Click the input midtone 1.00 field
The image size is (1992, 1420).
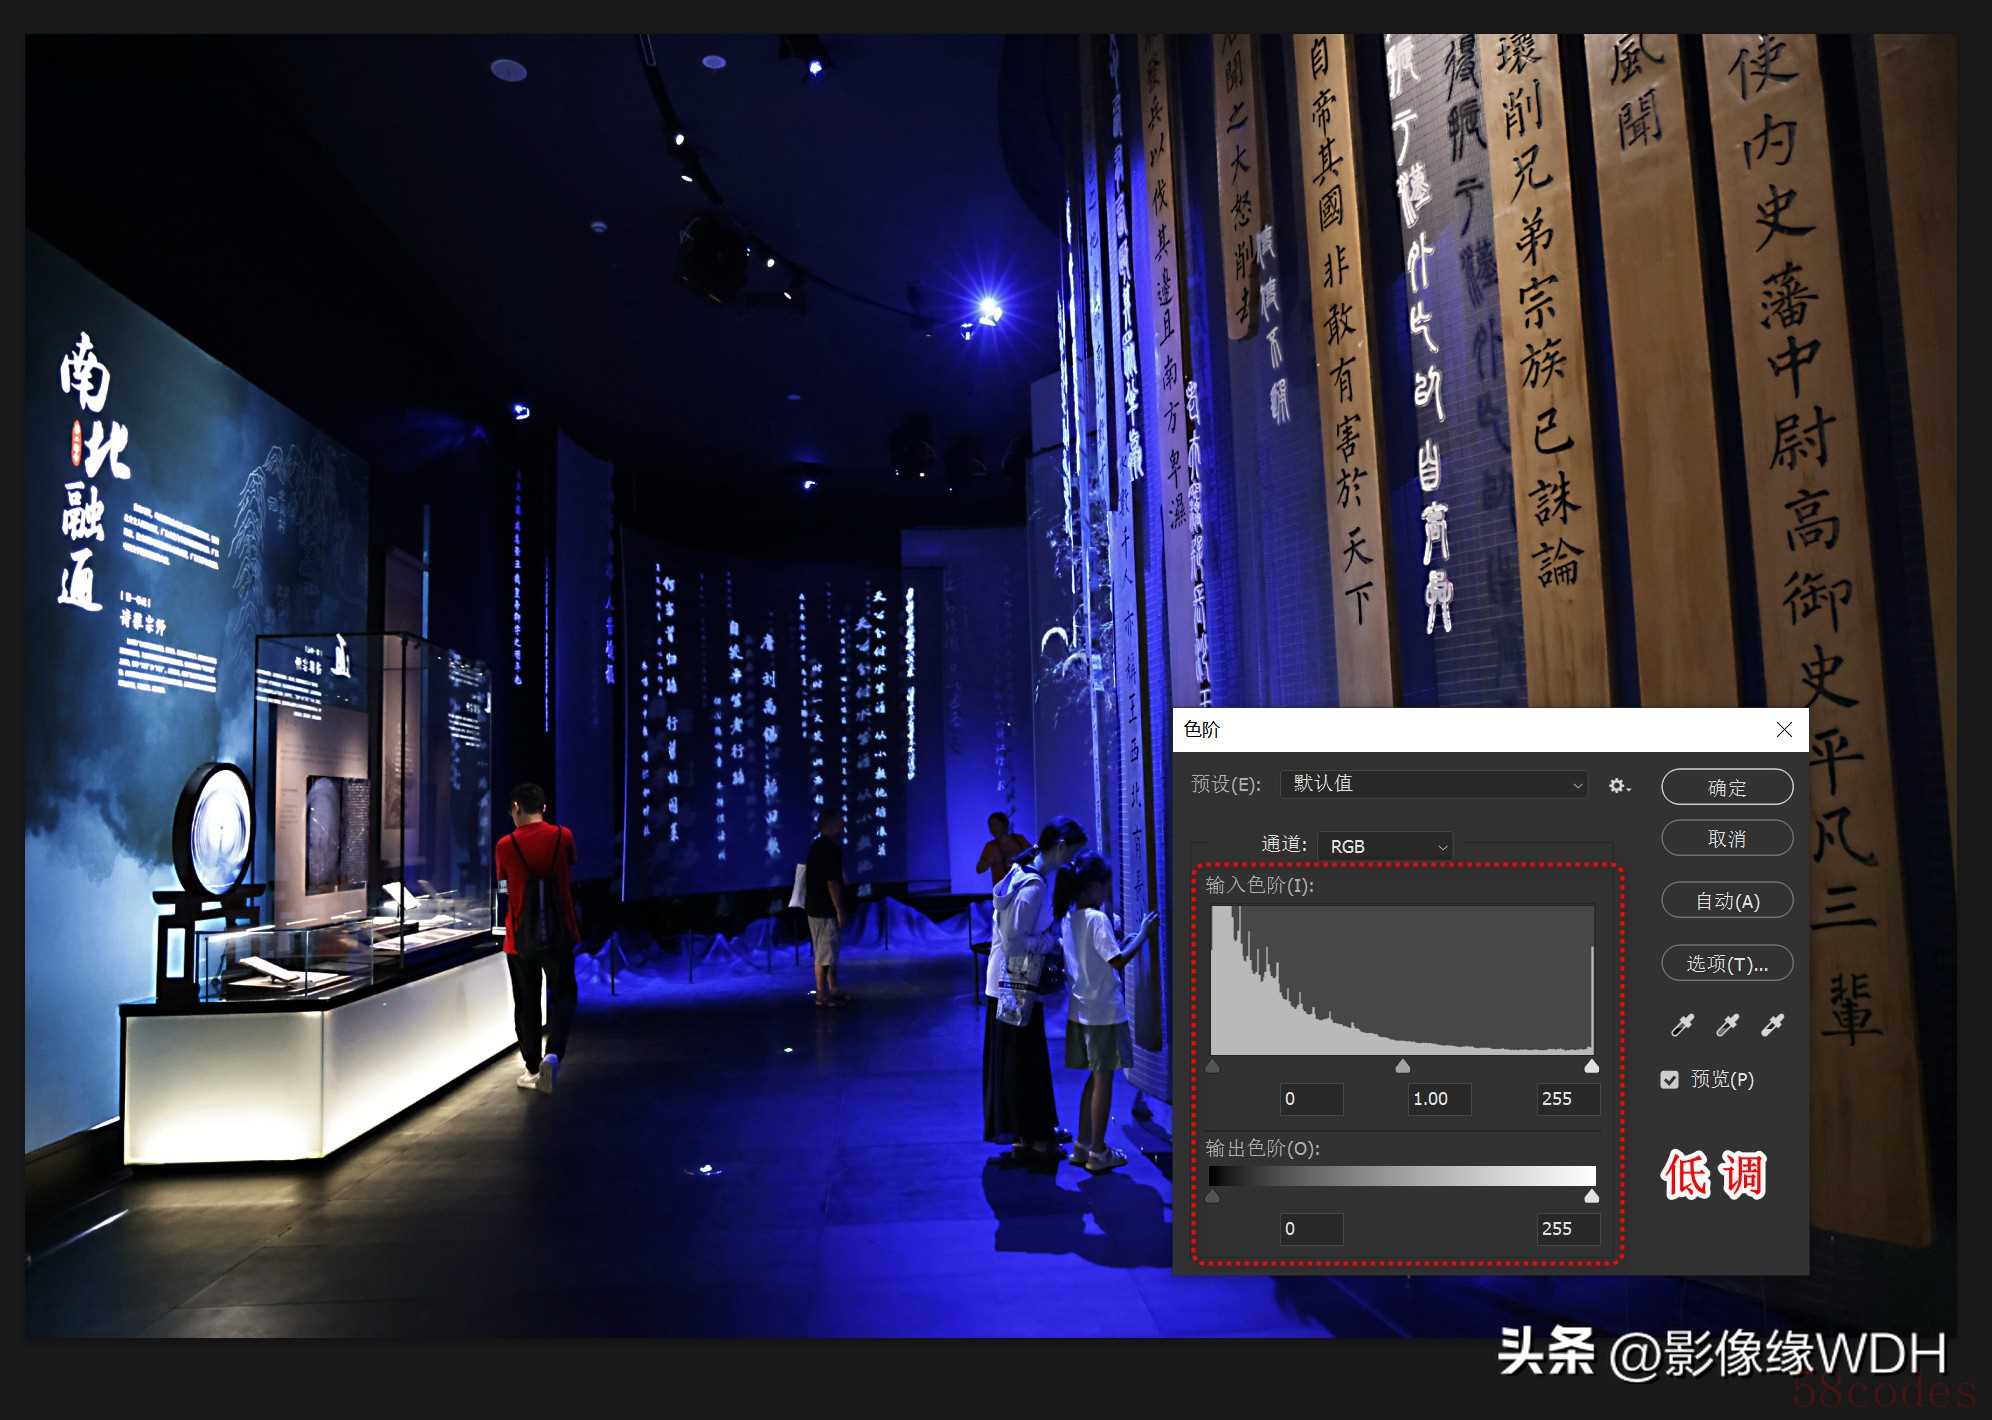pos(1439,1099)
